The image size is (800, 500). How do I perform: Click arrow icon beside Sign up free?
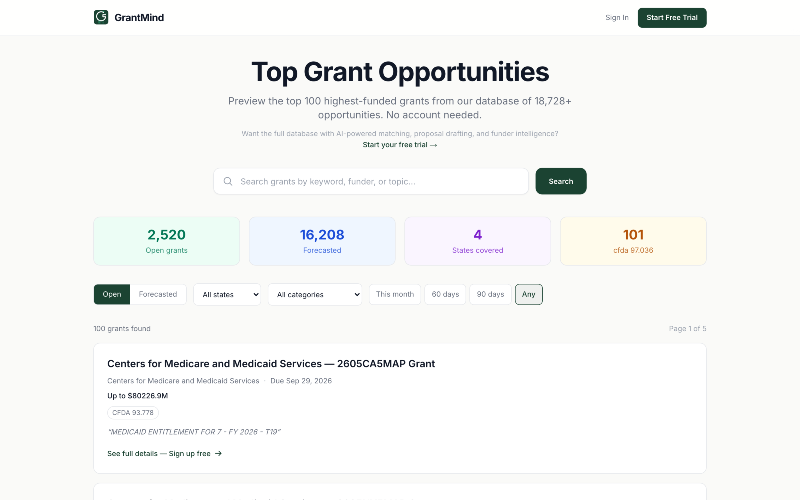pos(218,453)
